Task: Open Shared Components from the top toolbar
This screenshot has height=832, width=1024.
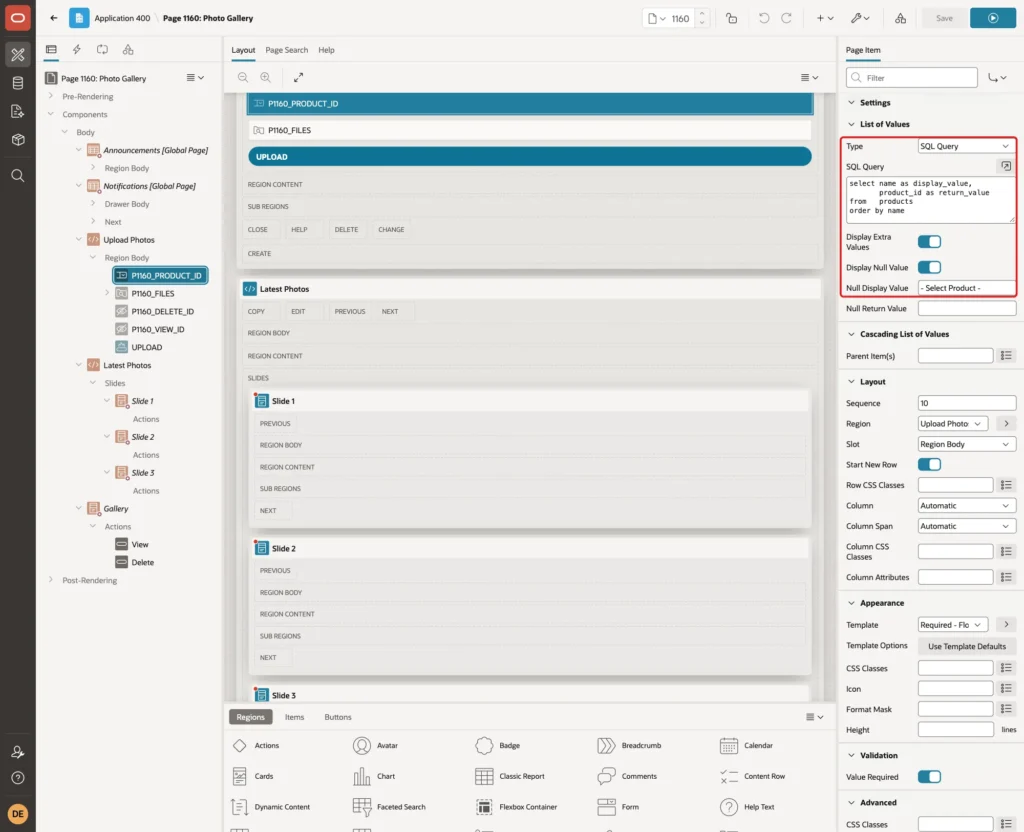Action: (x=901, y=18)
